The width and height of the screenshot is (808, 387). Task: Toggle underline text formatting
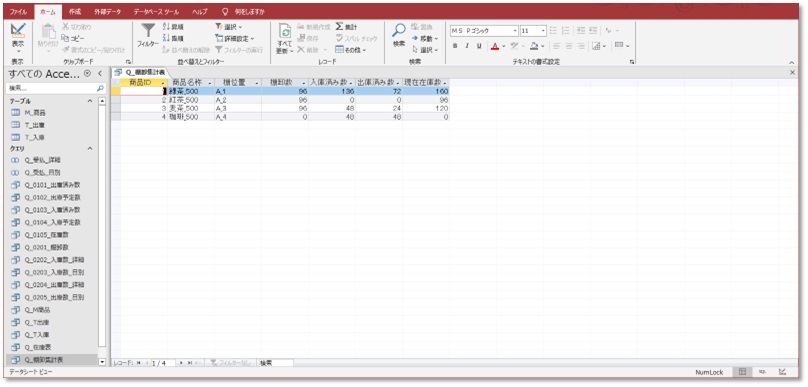pyautogui.click(x=479, y=46)
